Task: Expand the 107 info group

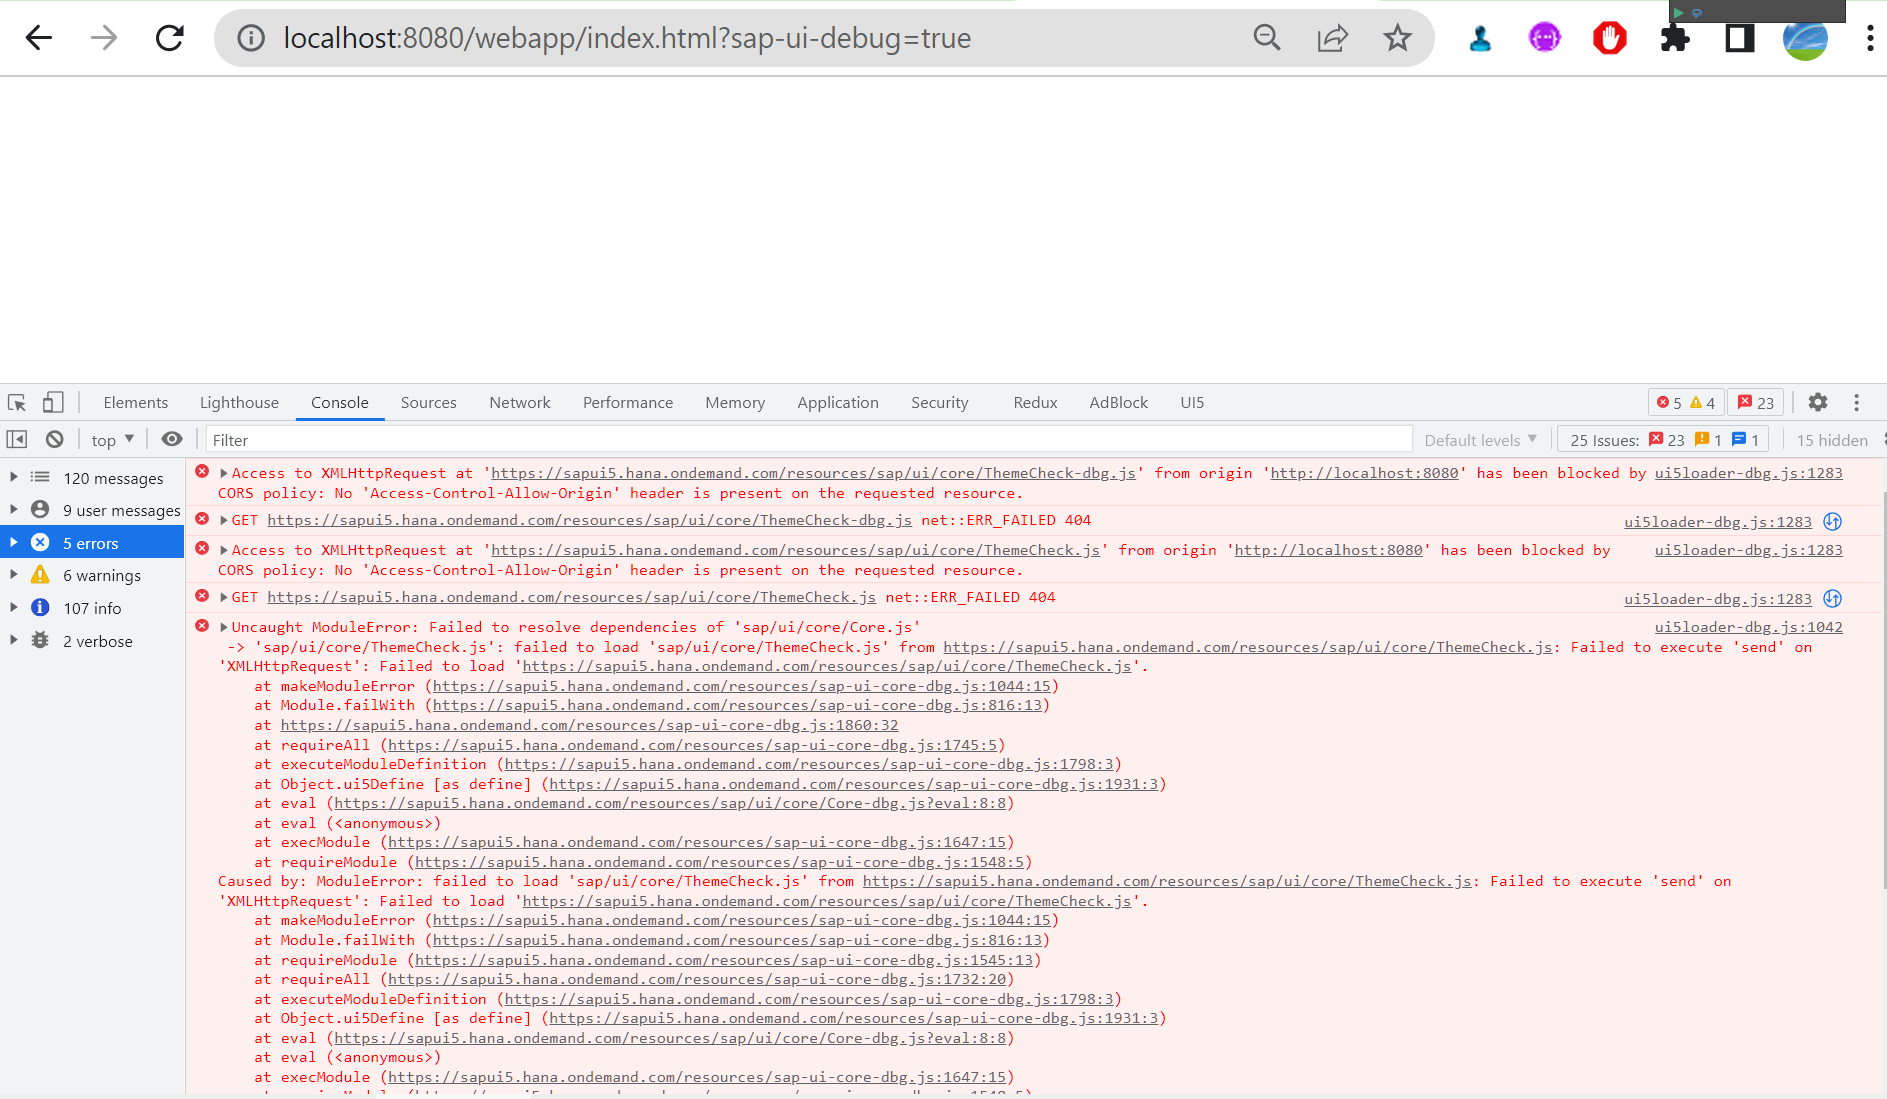Action: 13,607
